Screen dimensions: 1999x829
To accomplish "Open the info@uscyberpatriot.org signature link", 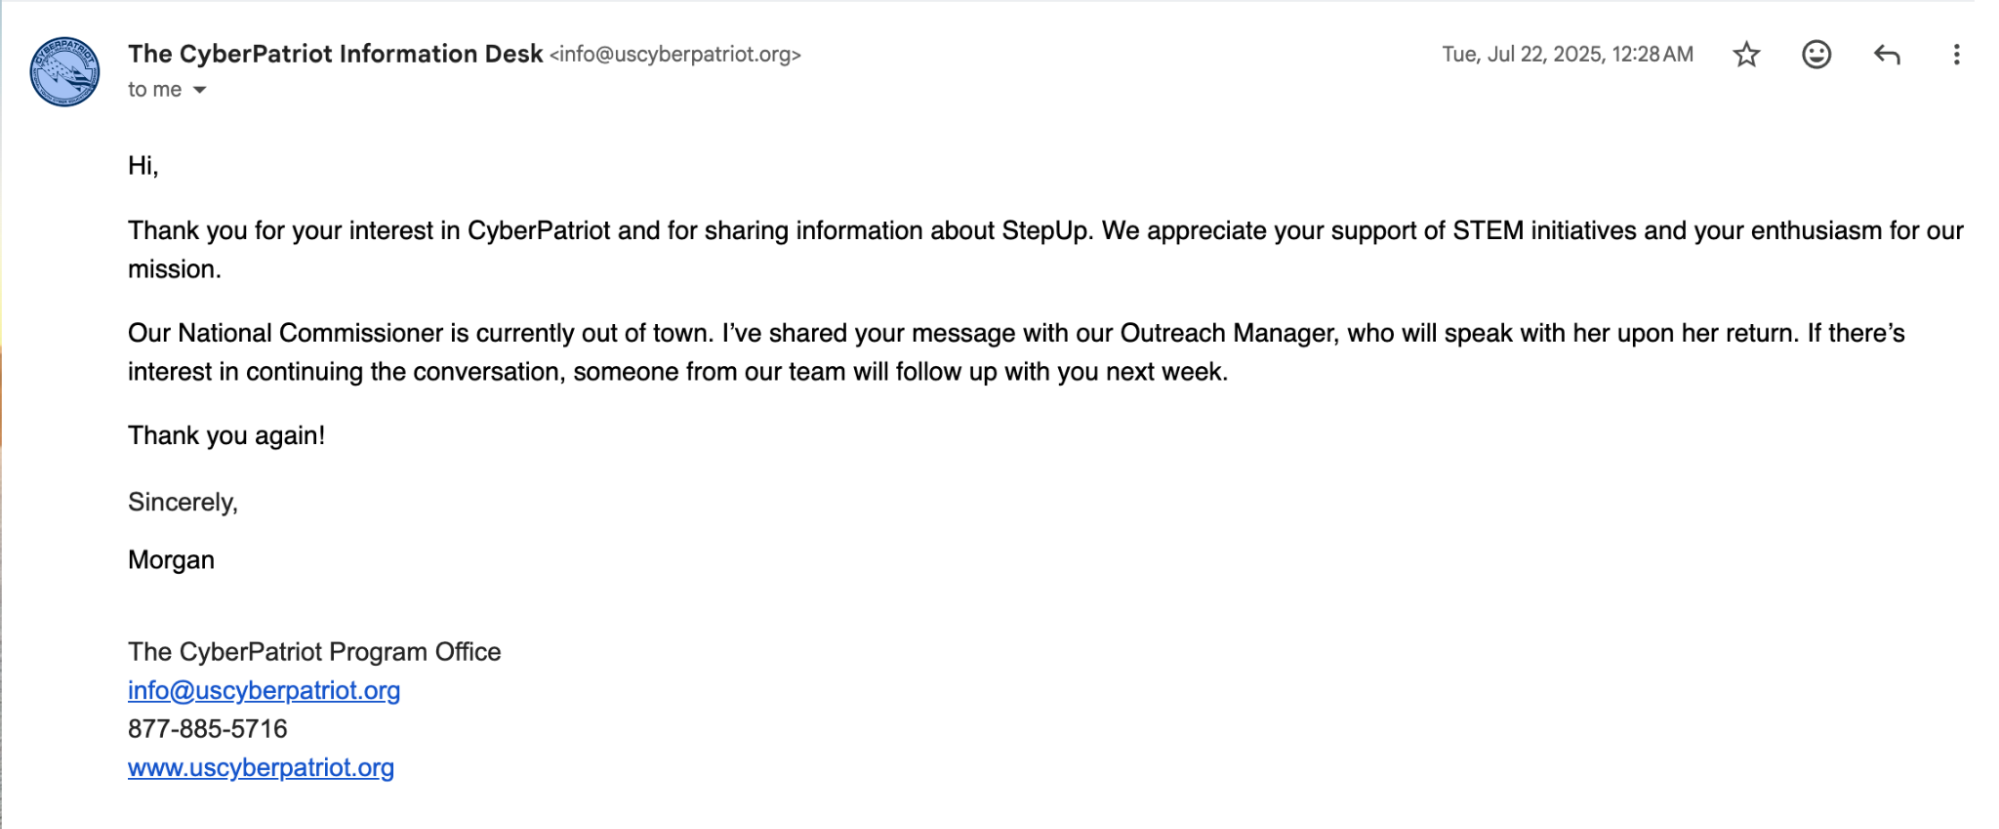I will 264,690.
